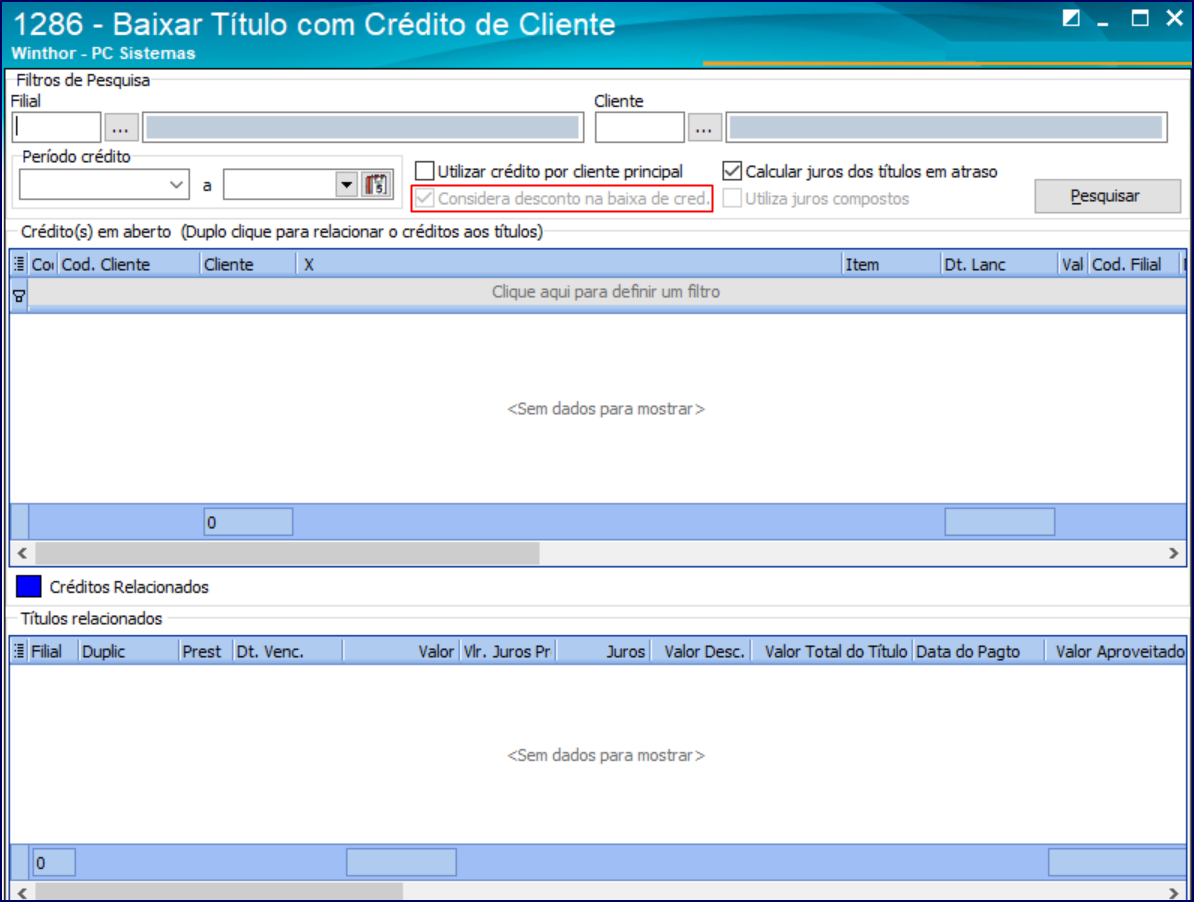Enable Utilizar crédito por cliente principal
Screen dimensions: 1194x902
click(x=425, y=171)
